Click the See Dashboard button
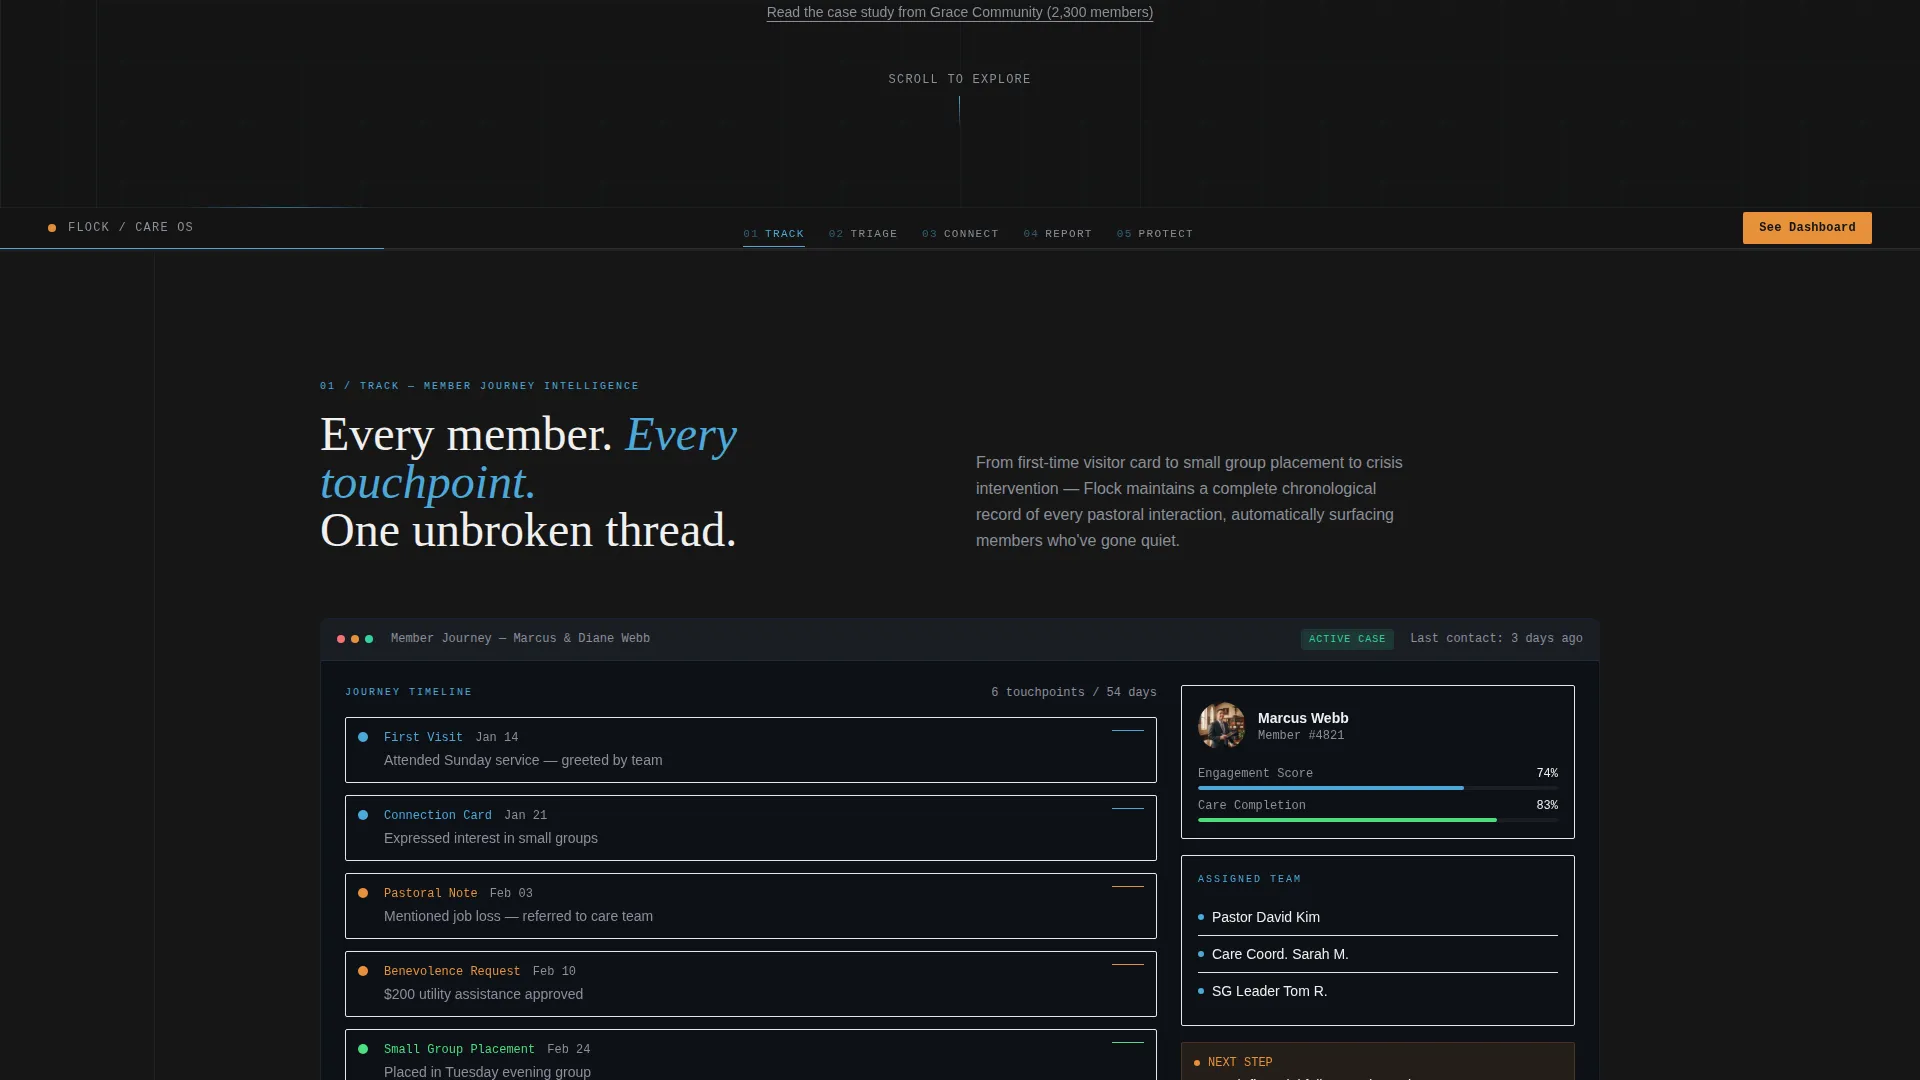Screen dimensions: 1920x1080 tap(1807, 228)
